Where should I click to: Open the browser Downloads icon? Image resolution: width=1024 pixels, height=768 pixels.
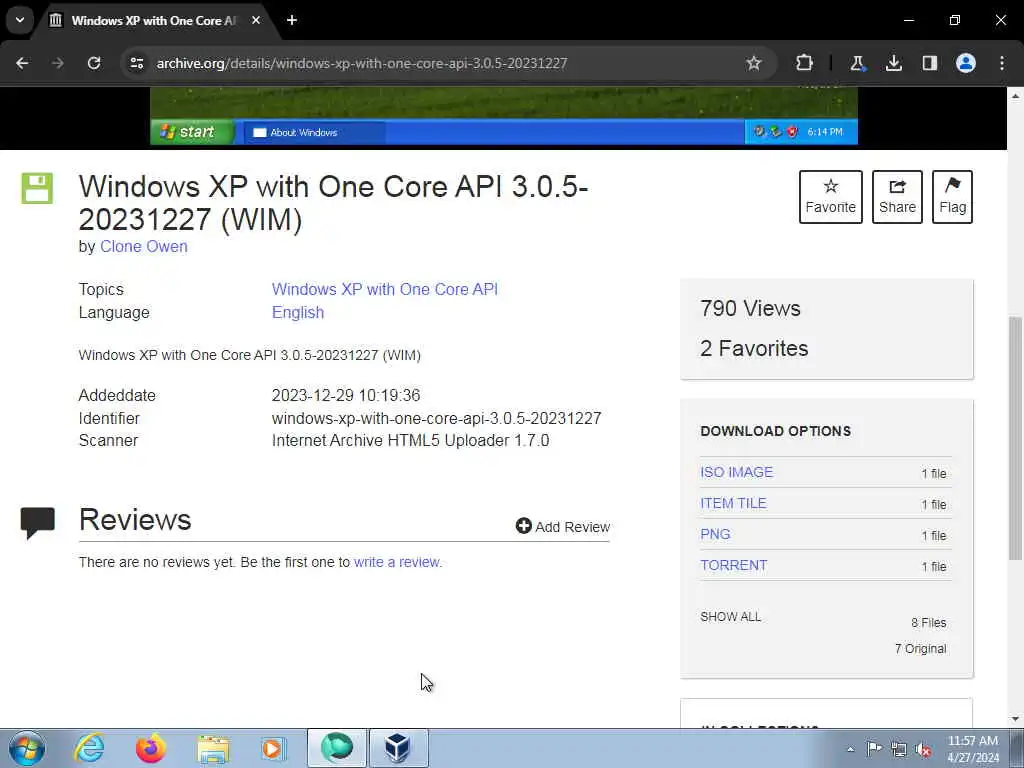[x=893, y=63]
